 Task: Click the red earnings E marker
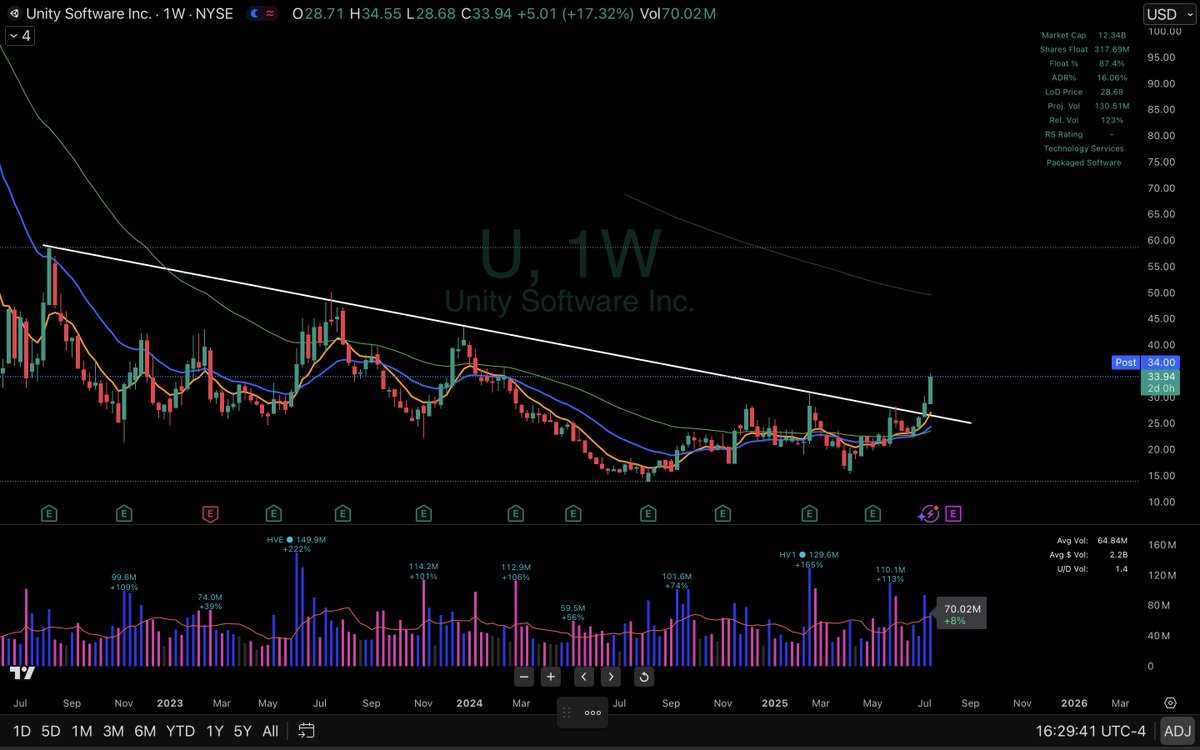210,514
